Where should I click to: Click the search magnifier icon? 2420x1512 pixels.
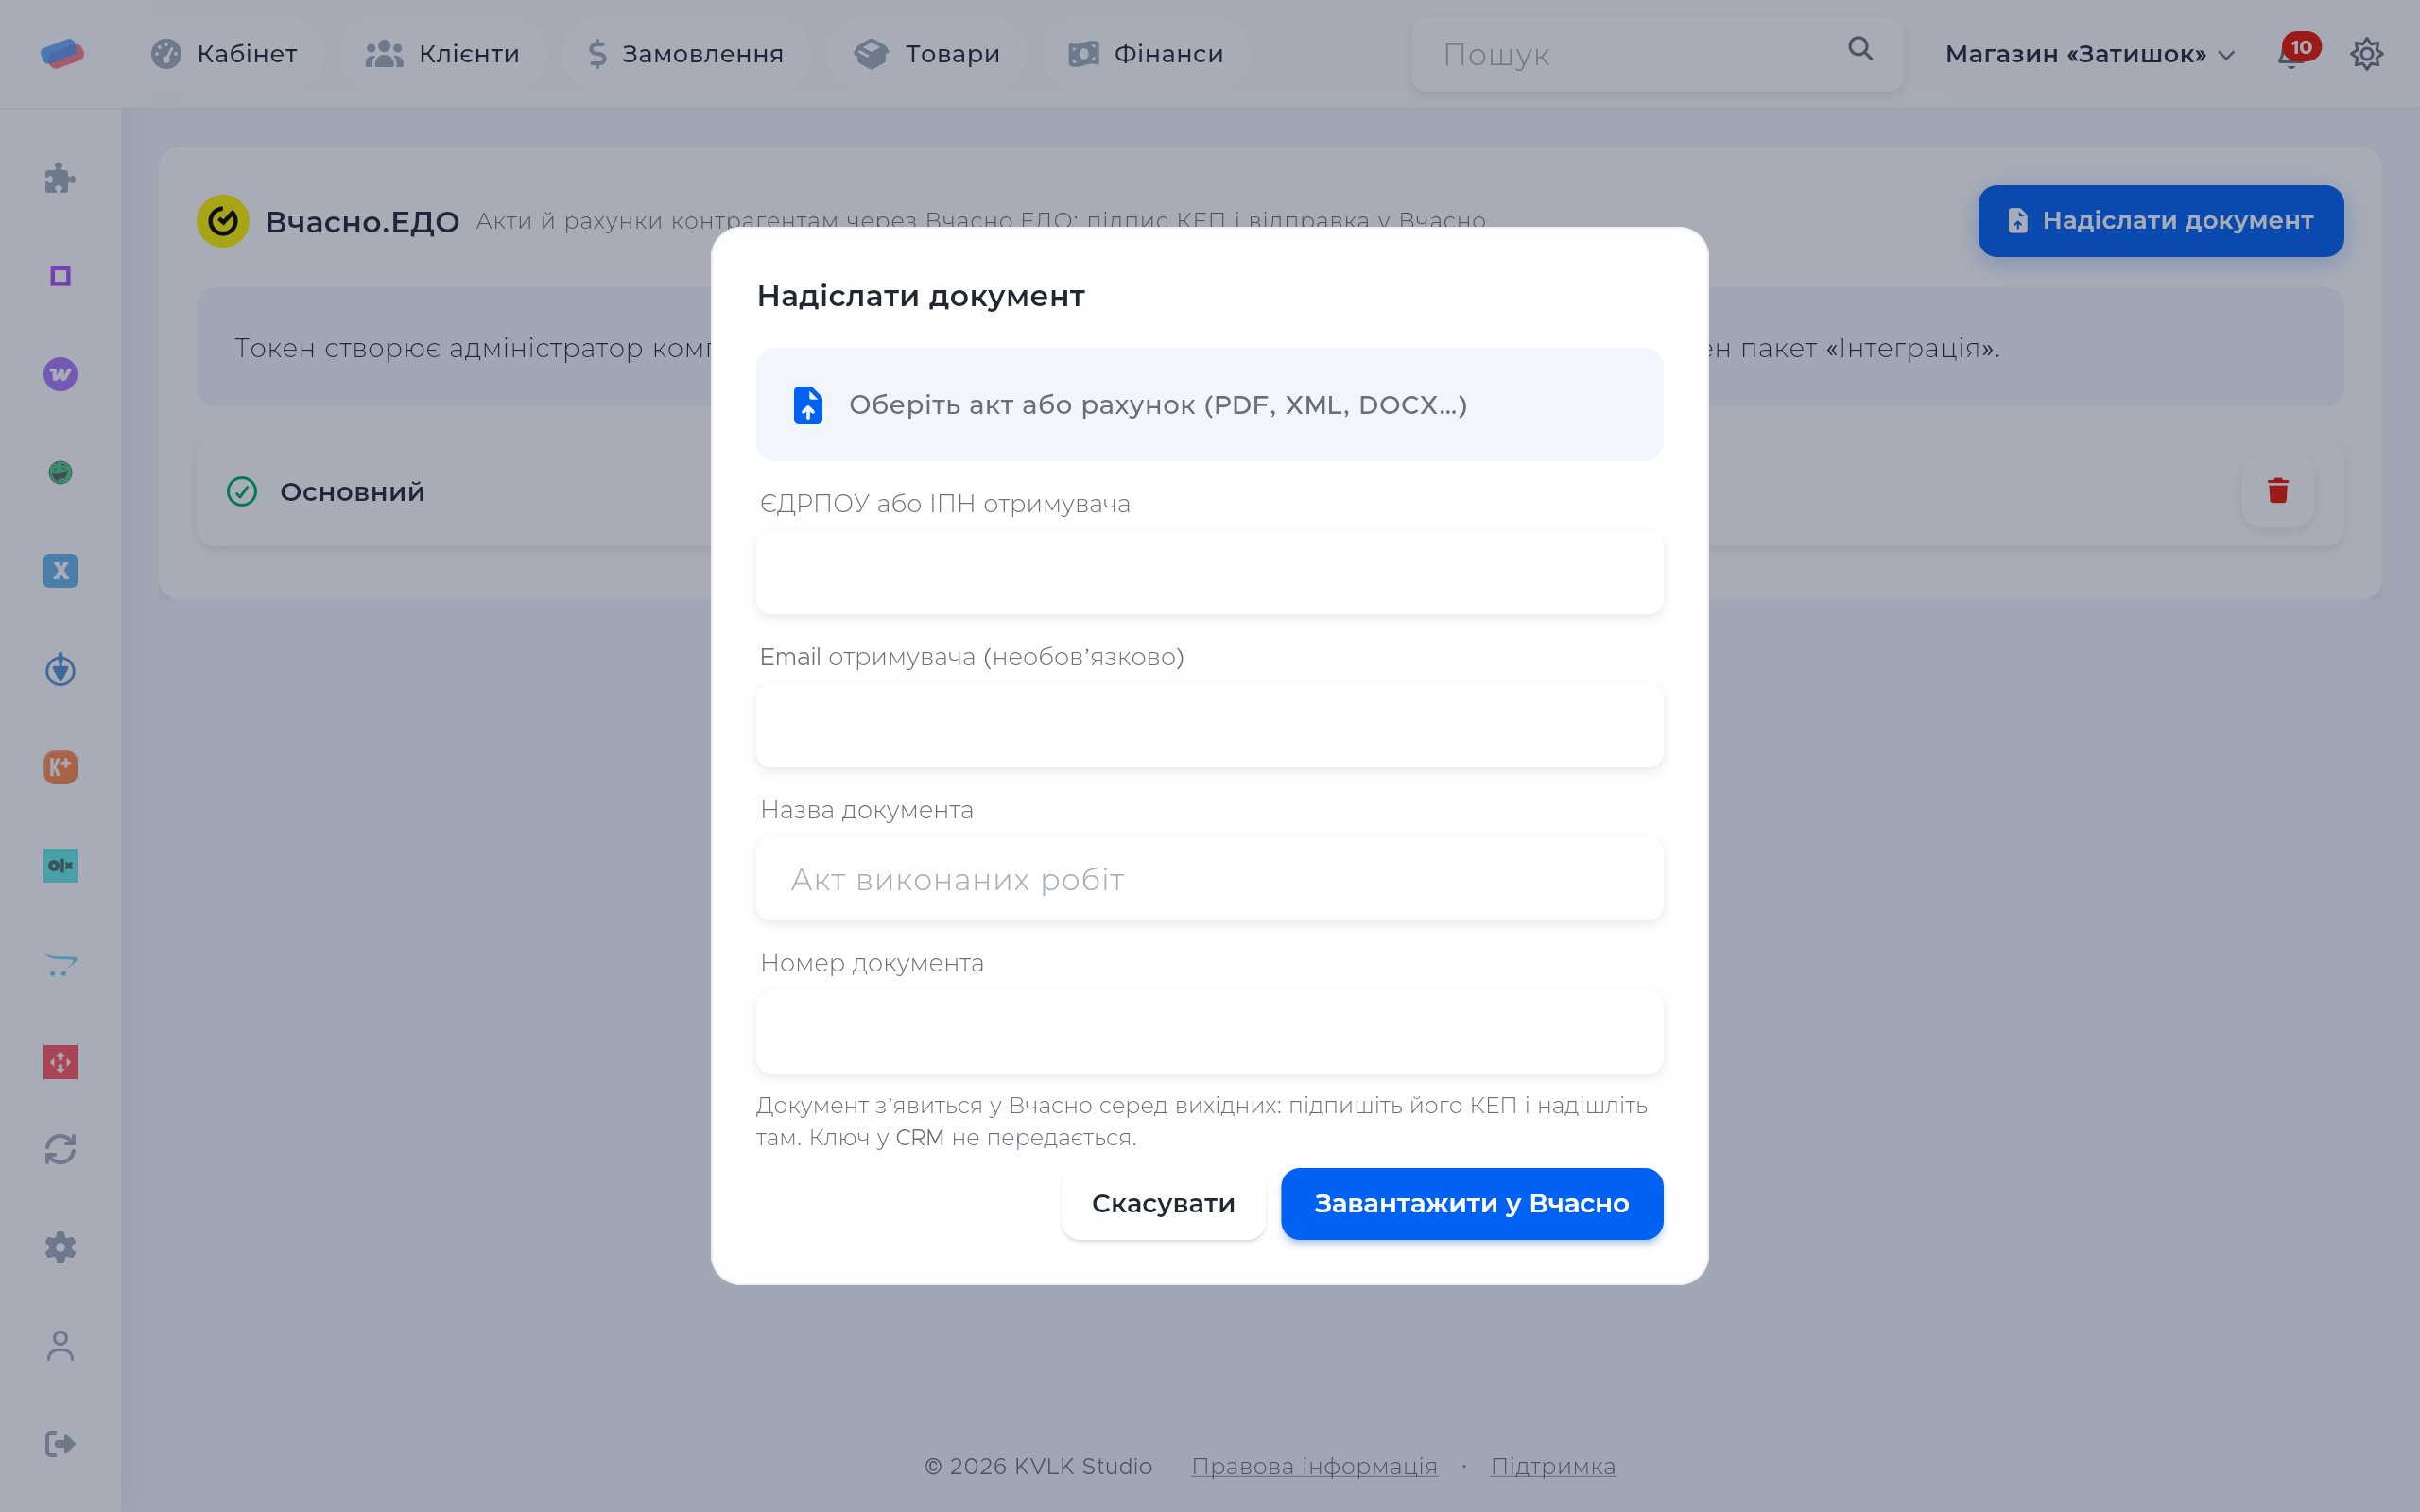tap(1860, 49)
